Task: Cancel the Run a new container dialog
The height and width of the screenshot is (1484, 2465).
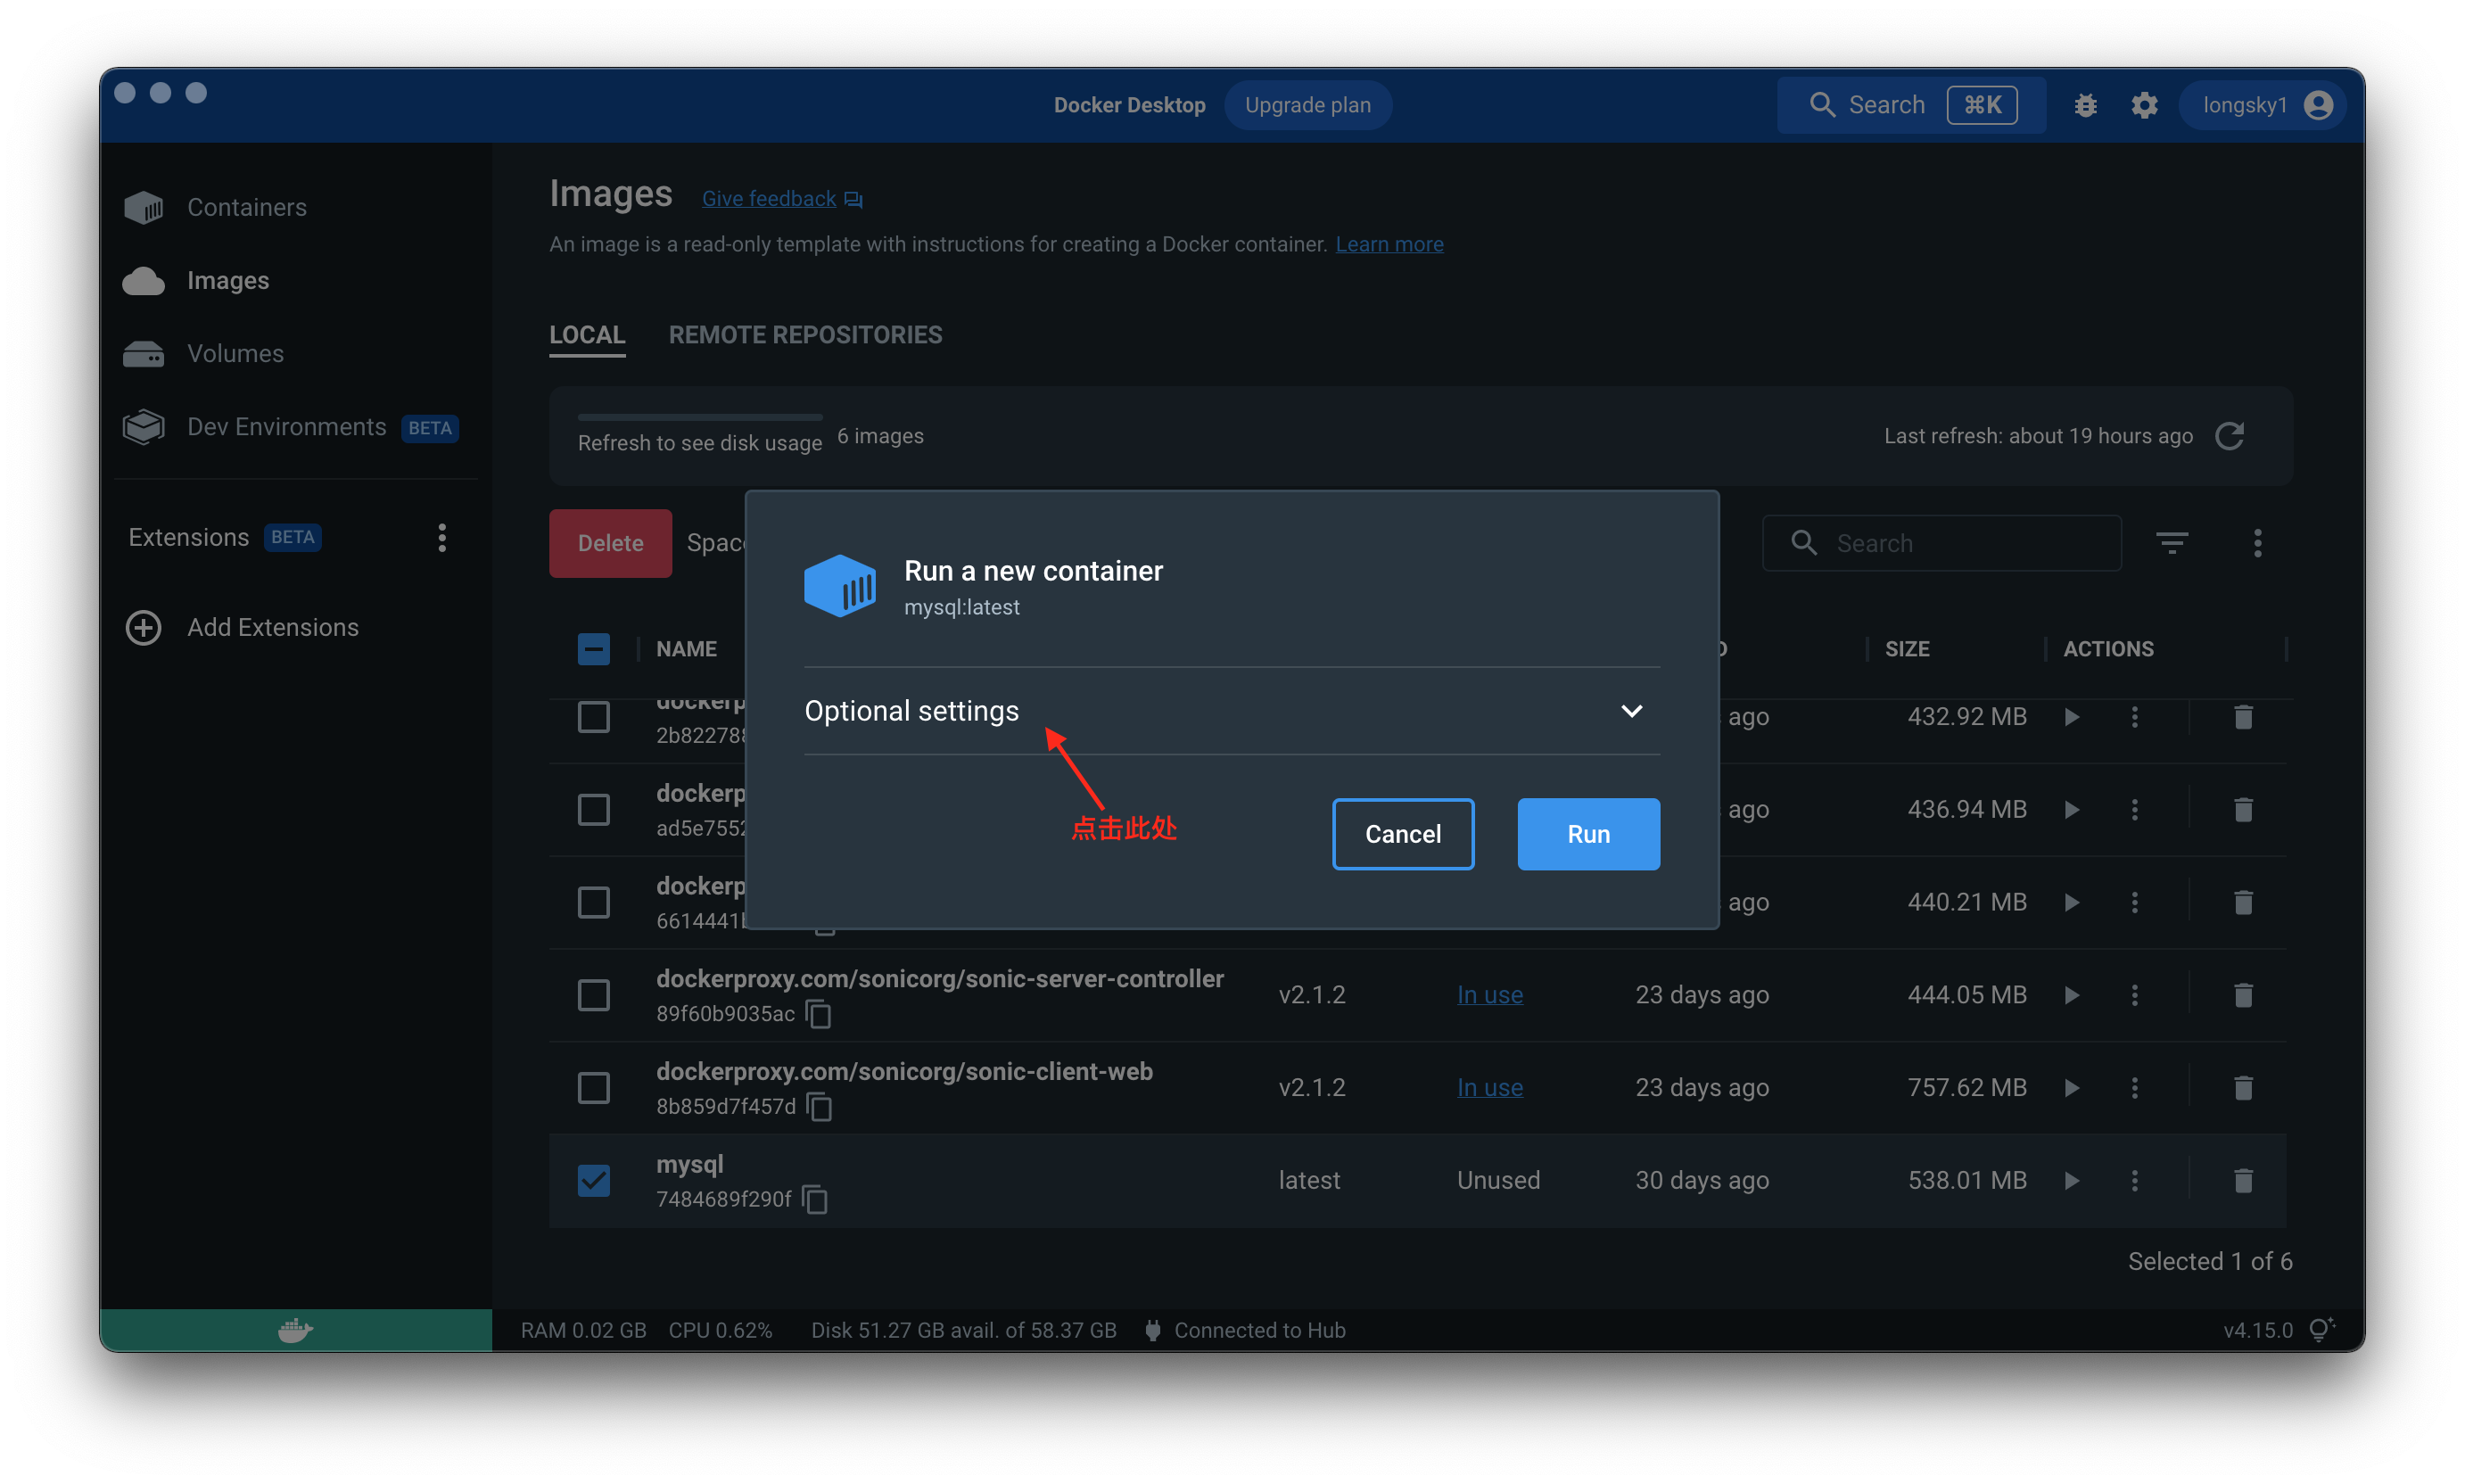Action: (1402, 834)
